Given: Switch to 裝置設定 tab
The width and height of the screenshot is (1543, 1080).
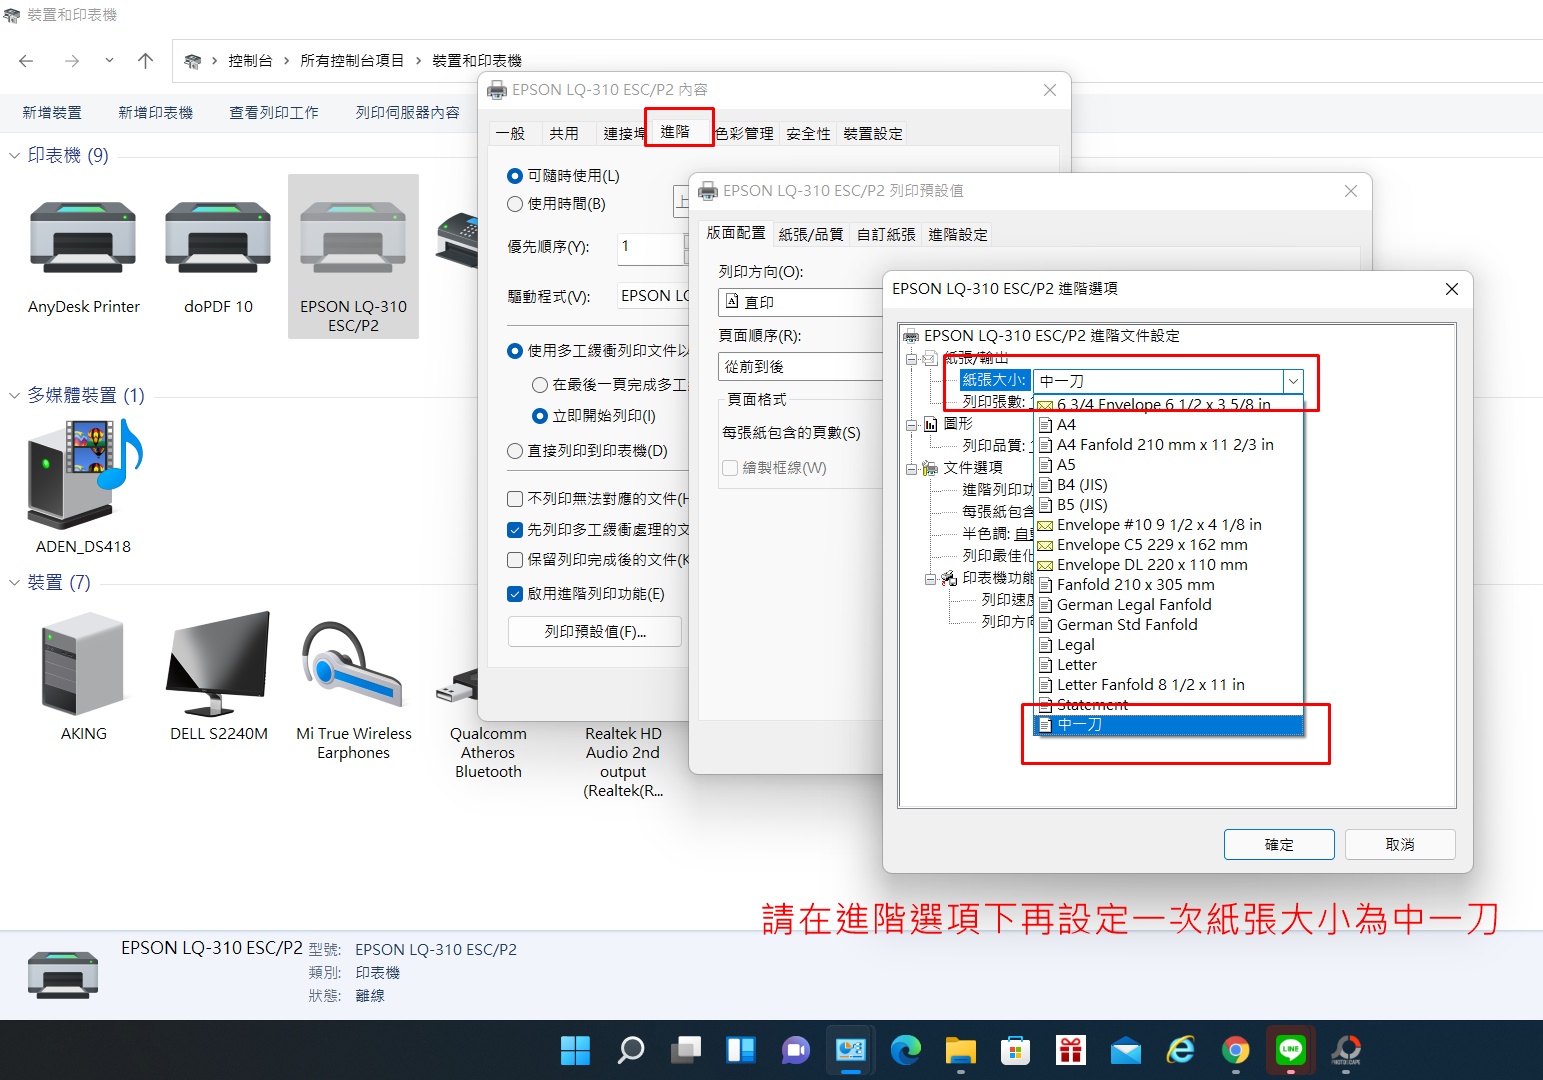Looking at the screenshot, I should coord(873,133).
